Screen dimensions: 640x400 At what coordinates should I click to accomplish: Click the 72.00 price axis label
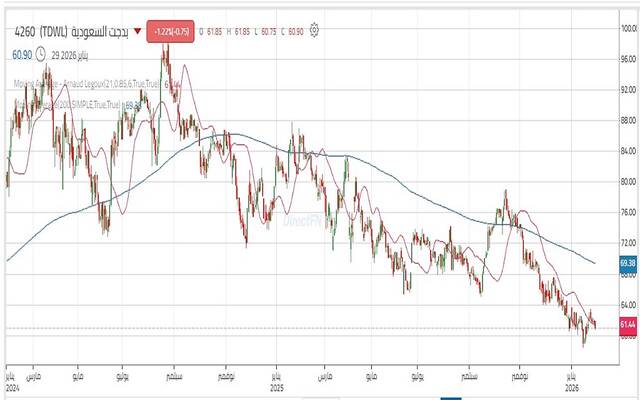(x=628, y=243)
